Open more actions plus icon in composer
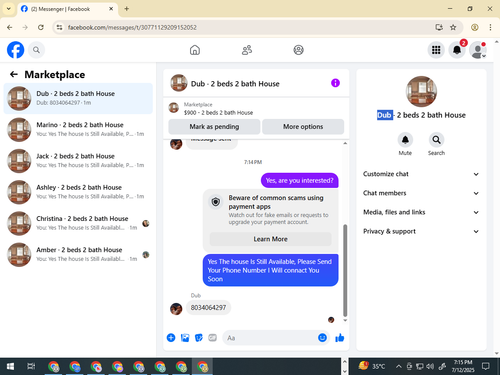The image size is (500, 375). [171, 338]
